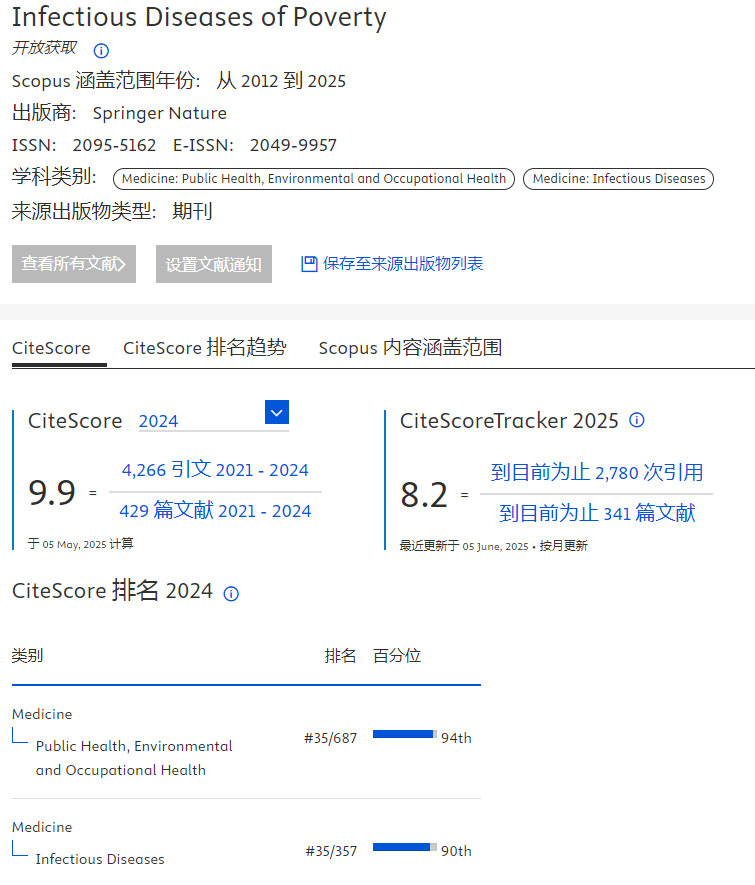Screen dimensions: 755x885
Task: Click info icon next to CiteScore 排名 2024
Action: [231, 593]
